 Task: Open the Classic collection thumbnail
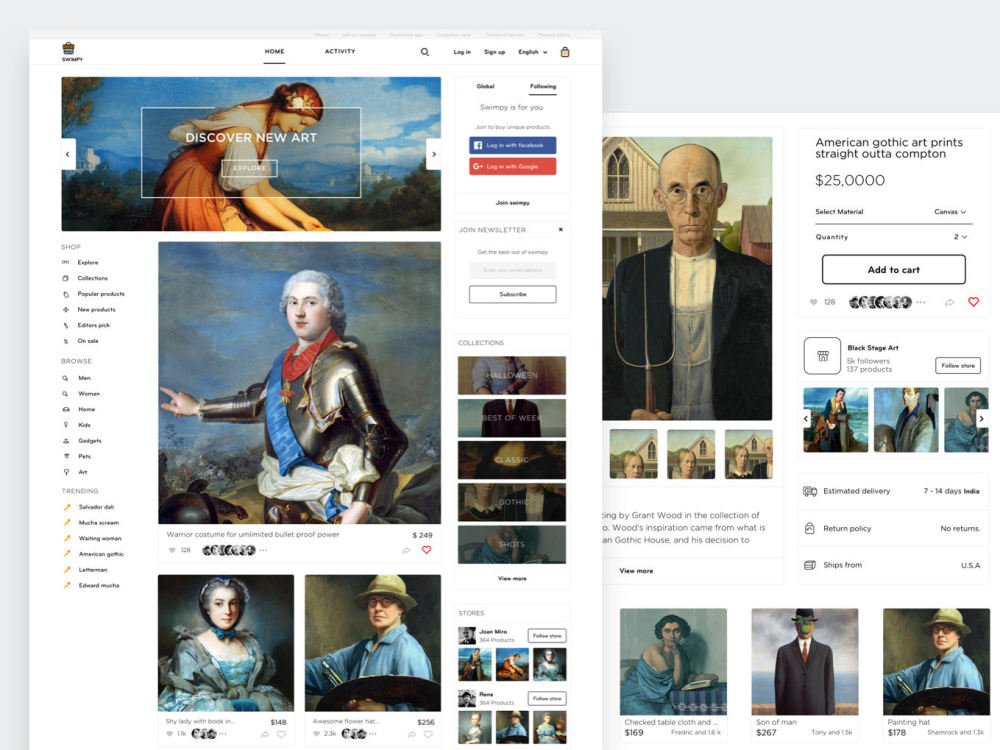511,460
